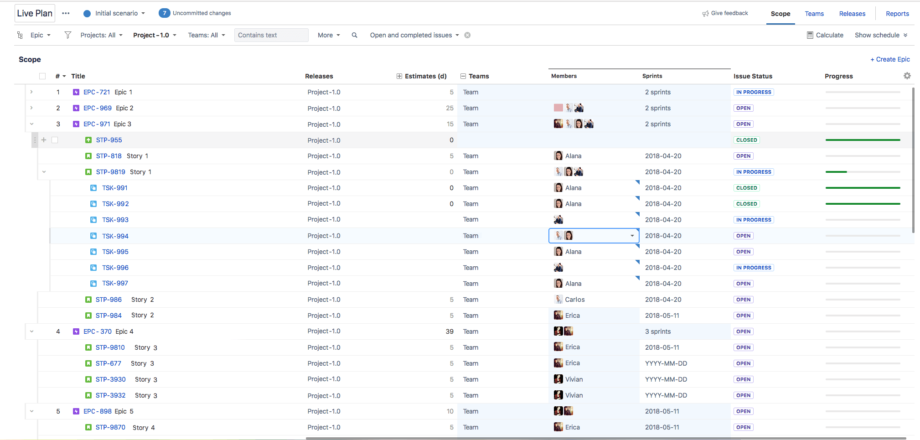Click the plus icon on STP-955 row
The height and width of the screenshot is (440, 920).
43,140
